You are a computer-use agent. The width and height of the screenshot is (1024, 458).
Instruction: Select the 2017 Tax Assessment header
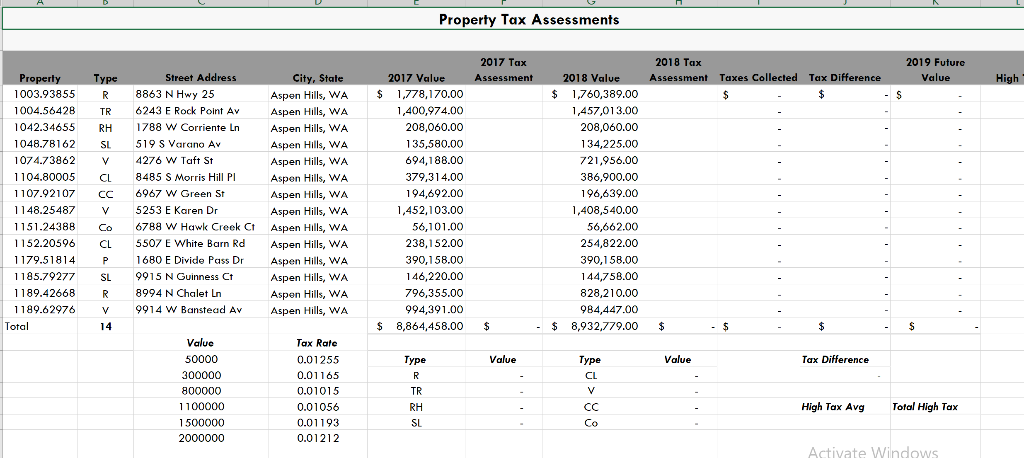[504, 70]
